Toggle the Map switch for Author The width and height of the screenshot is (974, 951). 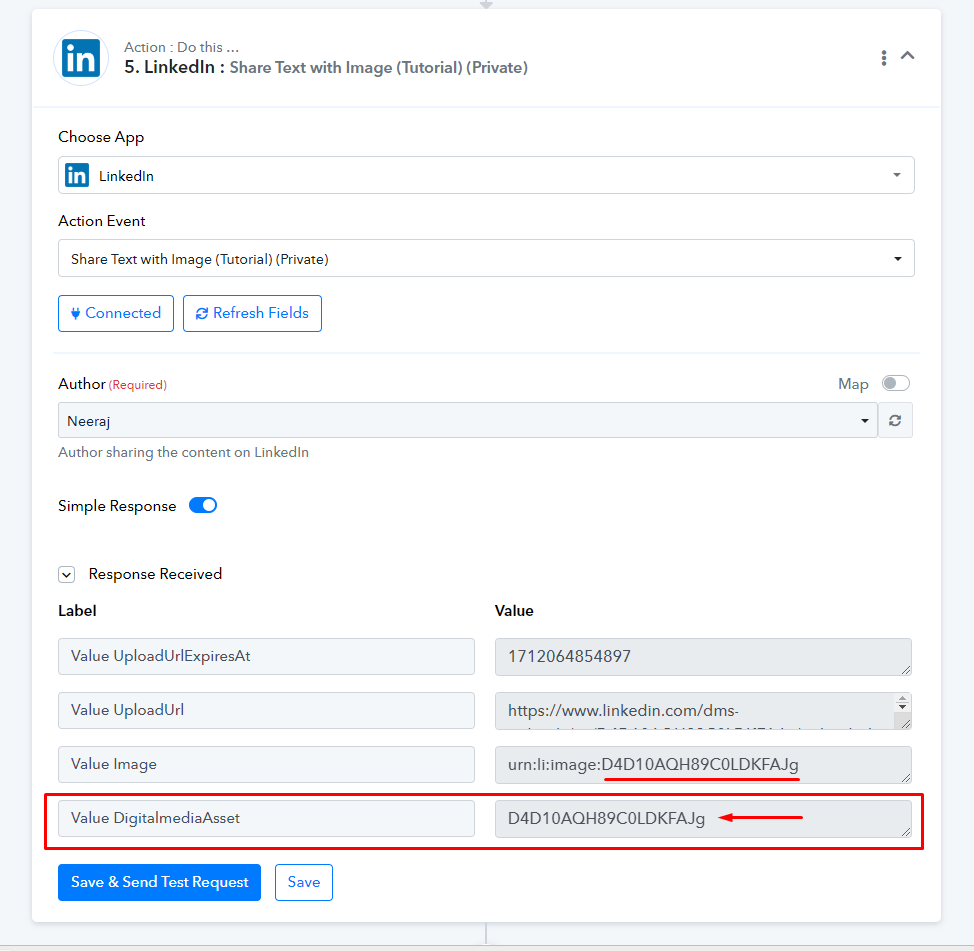(x=895, y=383)
